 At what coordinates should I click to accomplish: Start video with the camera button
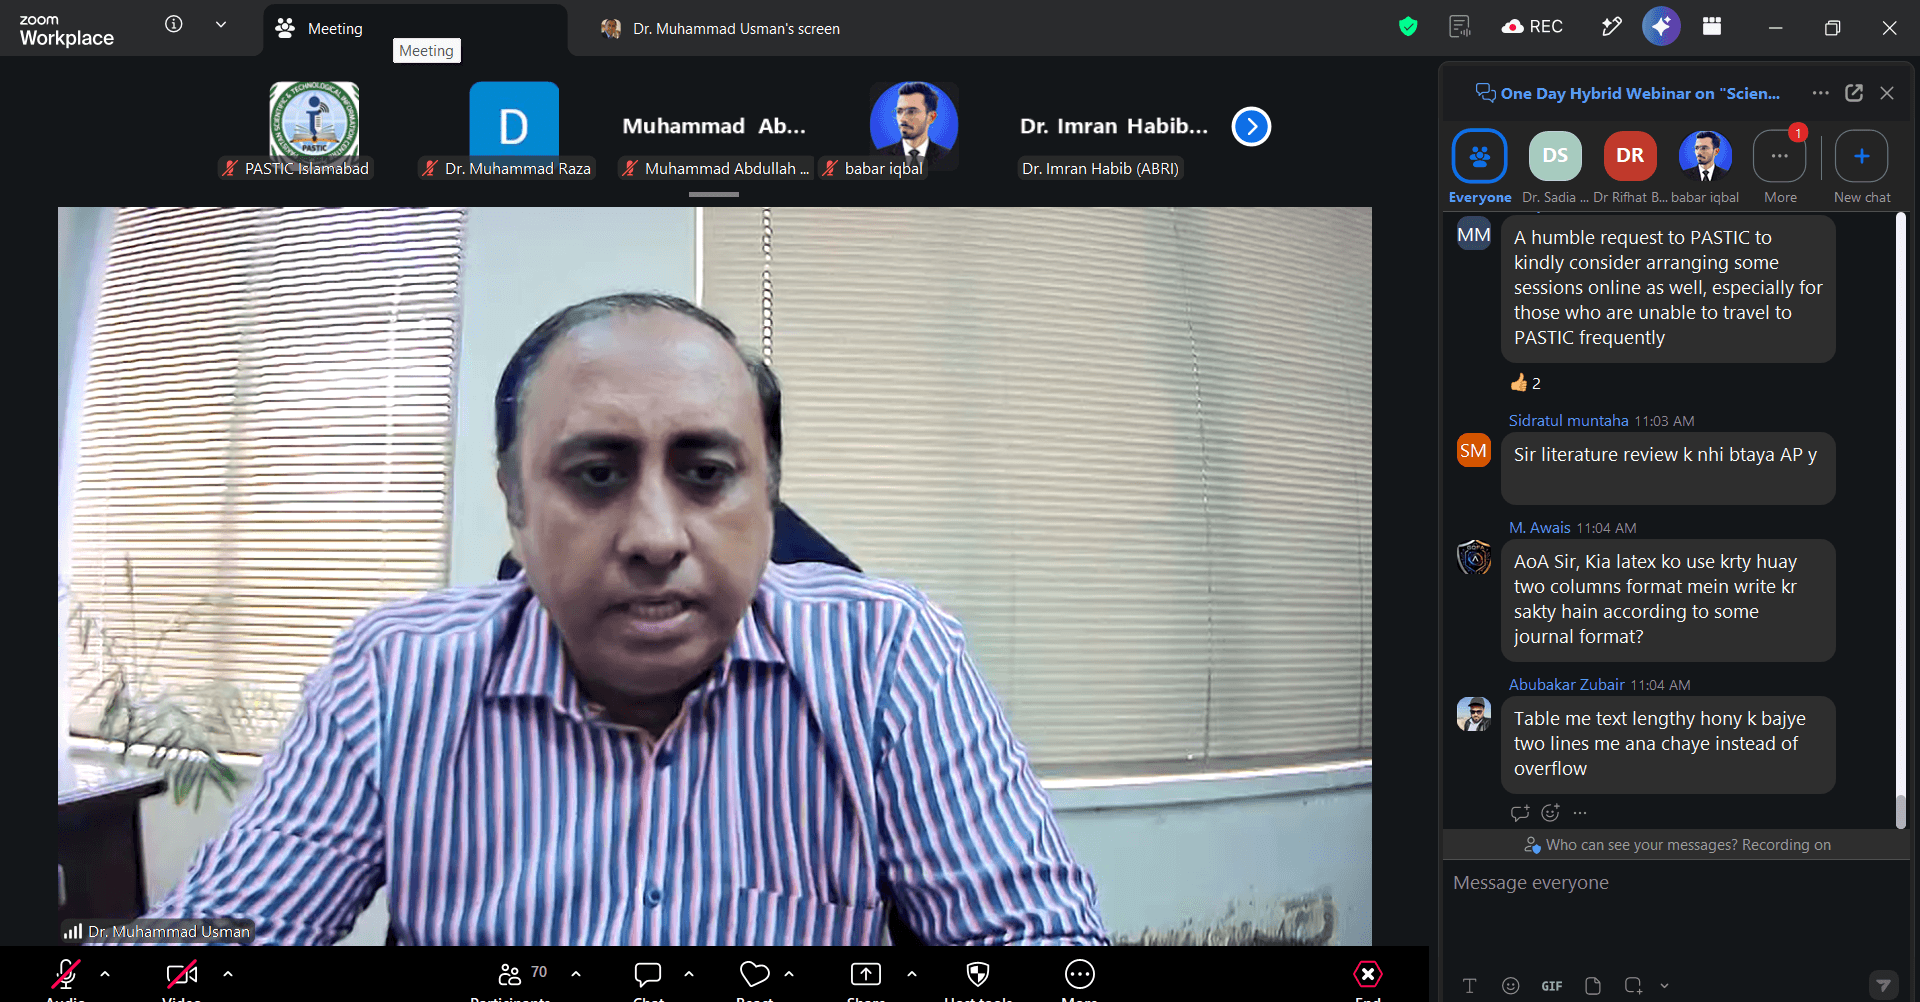182,974
